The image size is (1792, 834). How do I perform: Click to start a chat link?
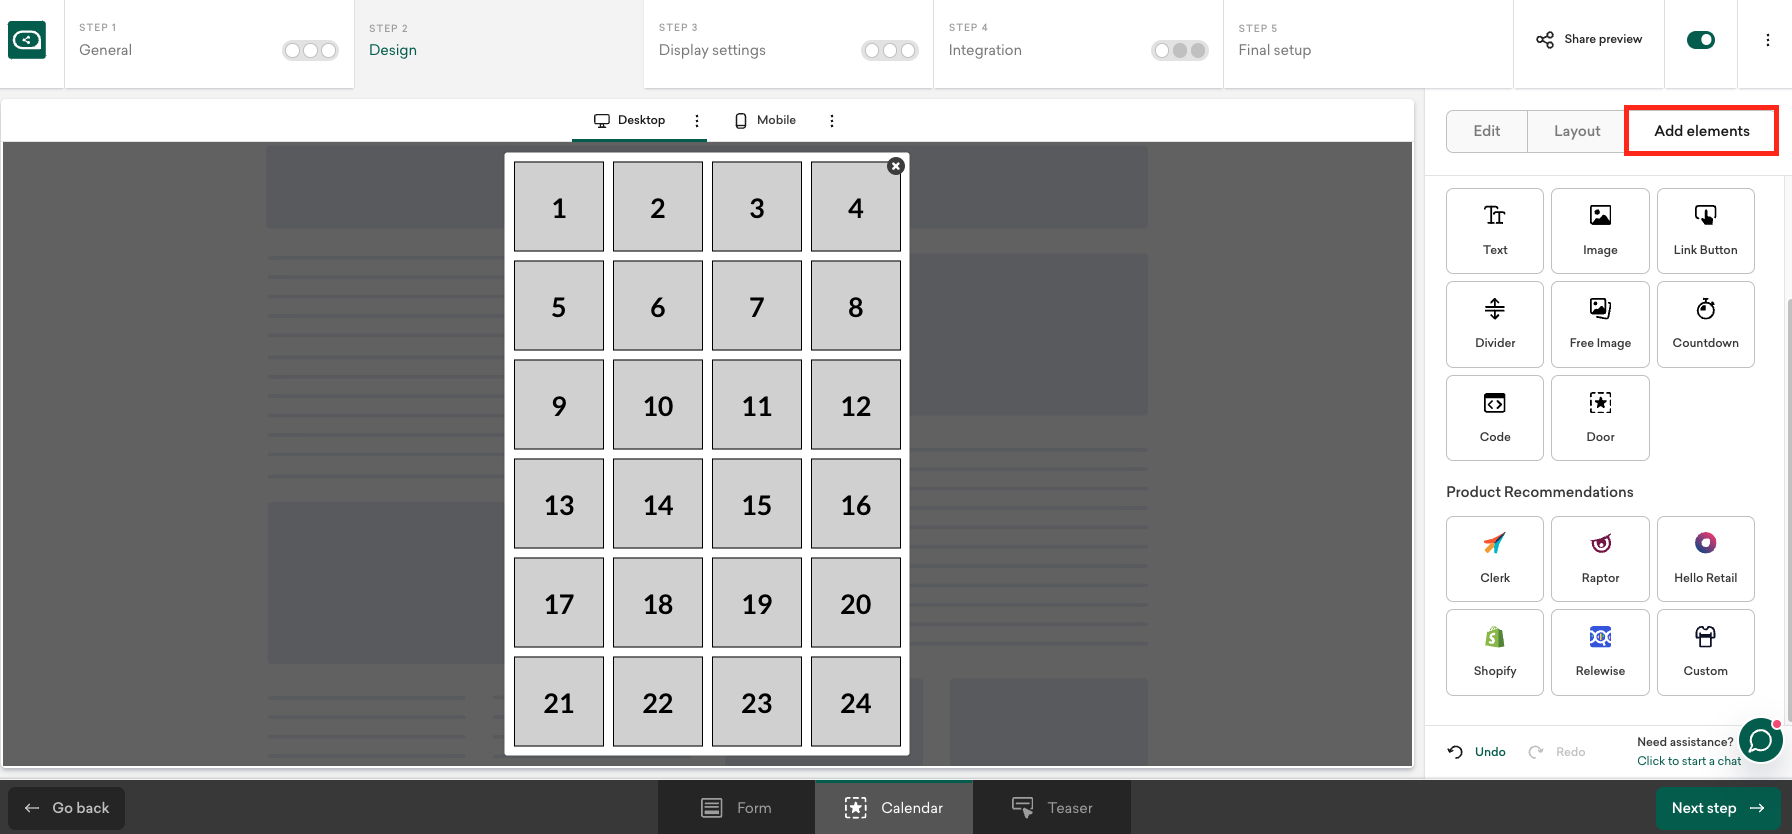(1689, 761)
